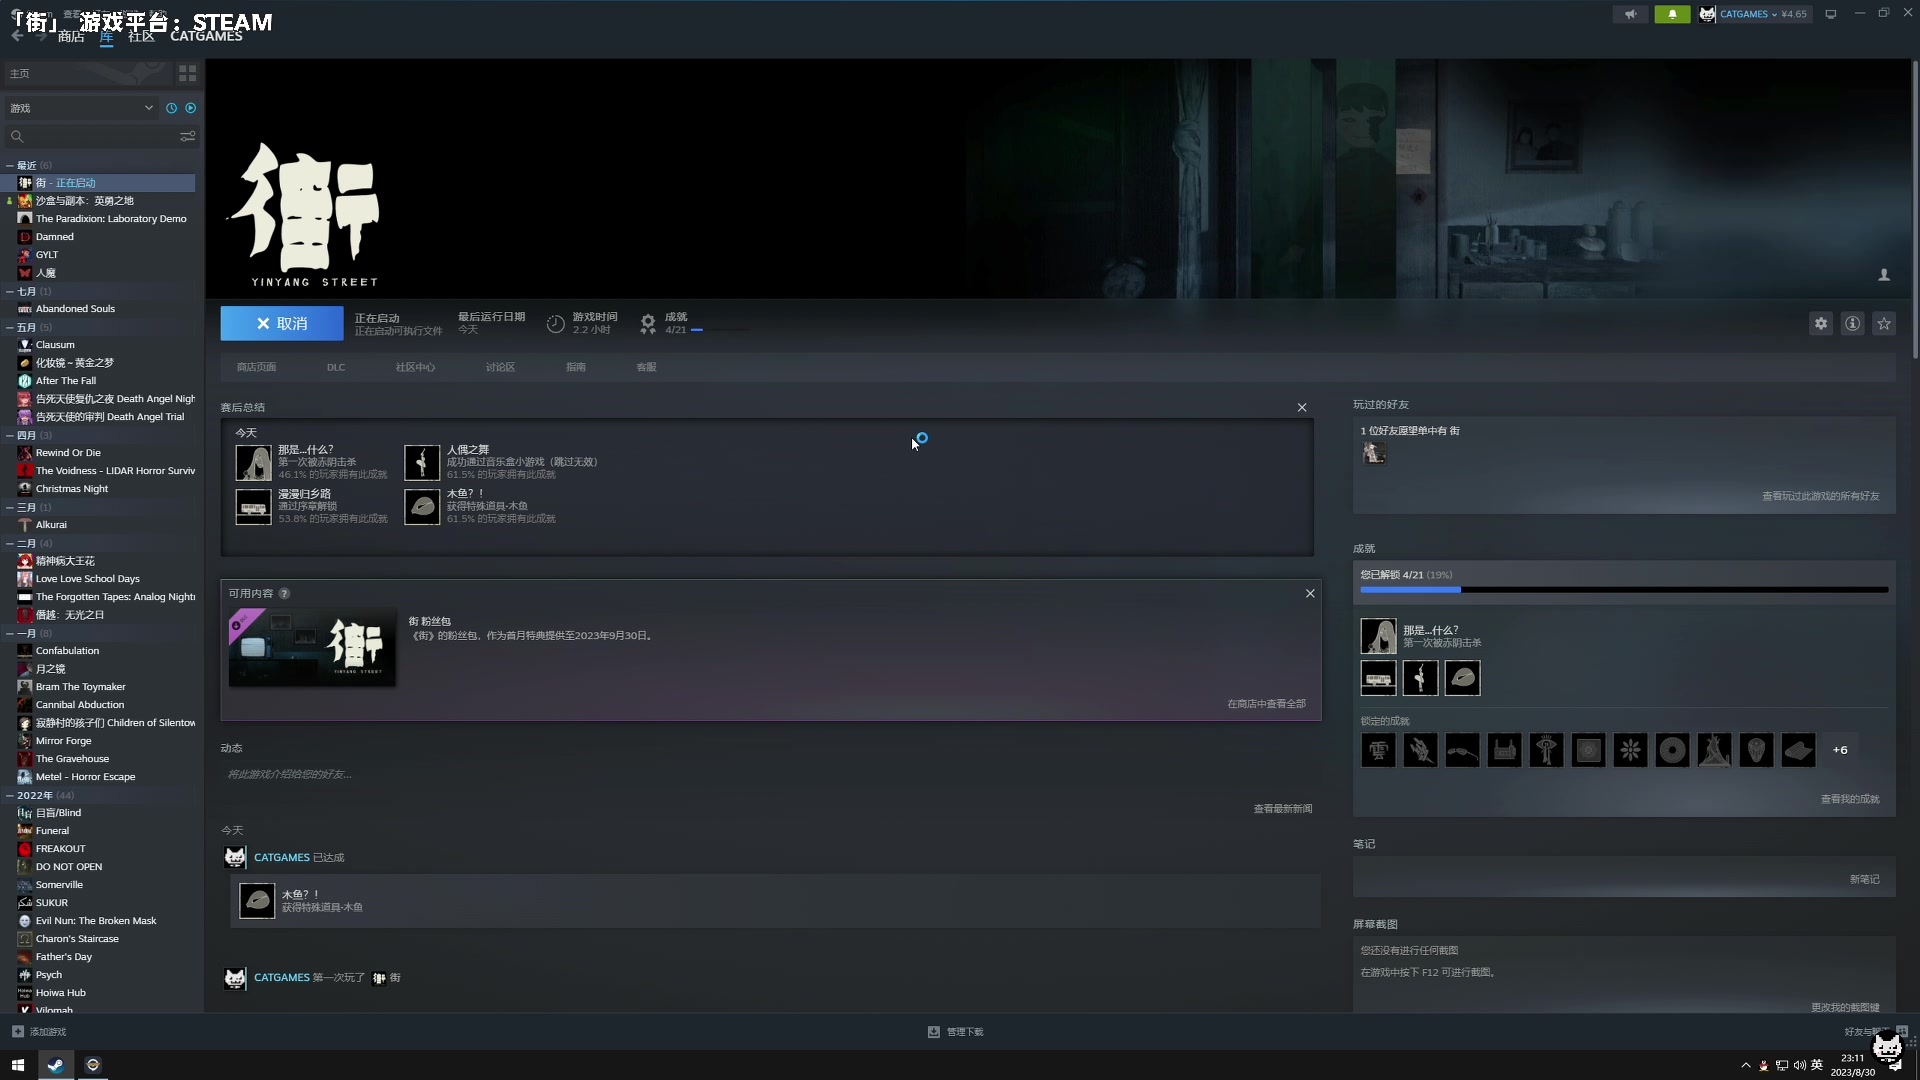The width and height of the screenshot is (1920, 1080).
Task: Open the Windows Start menu
Action: [18, 1065]
